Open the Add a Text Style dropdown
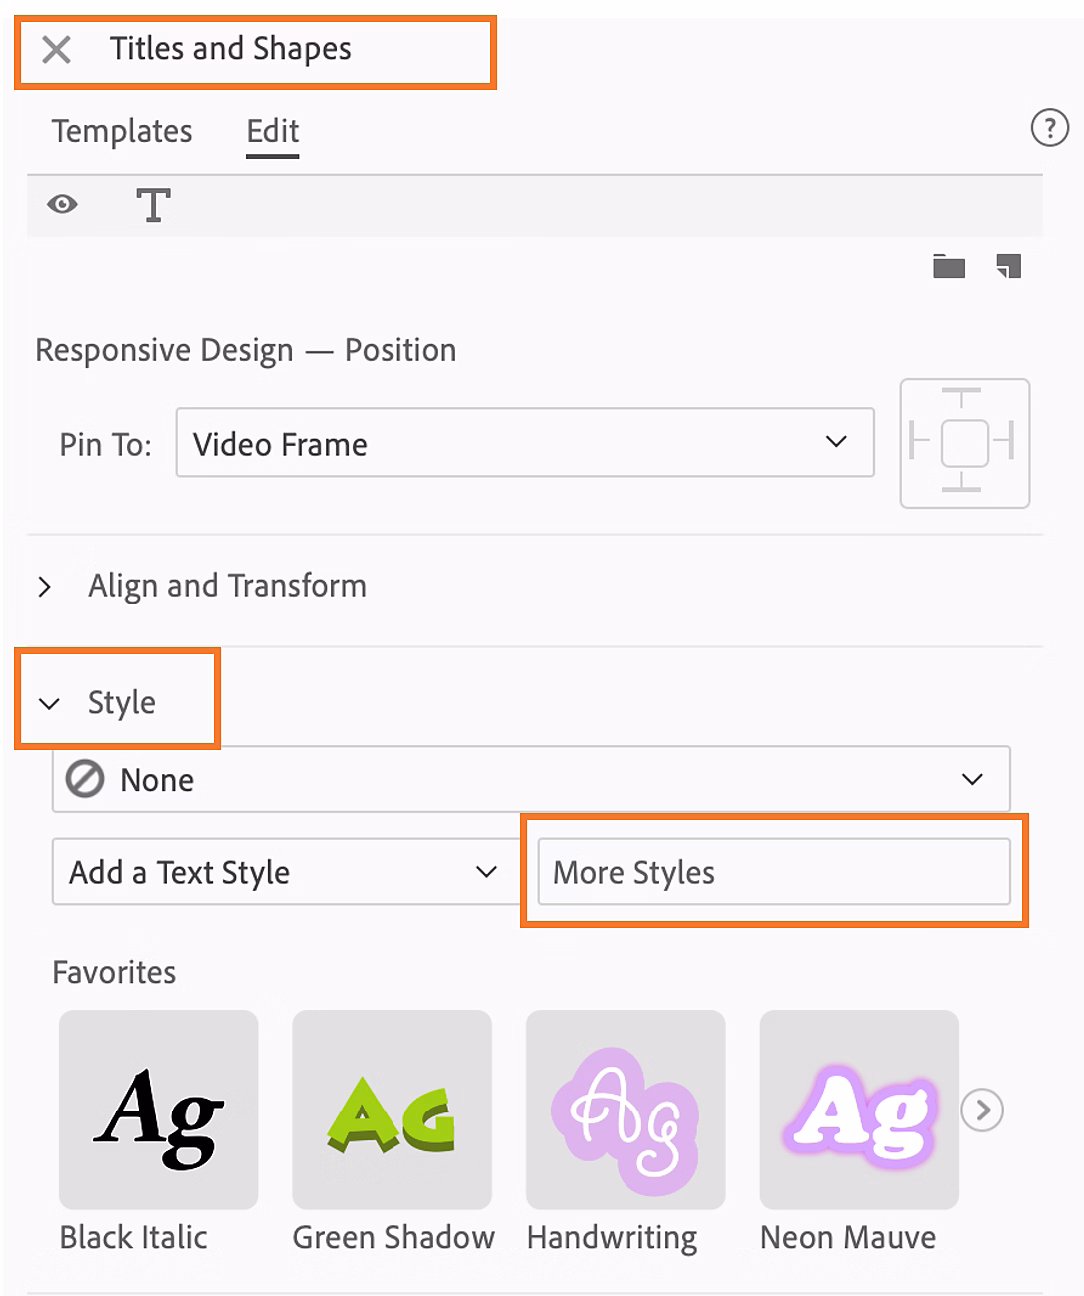The image size is (1084, 1296). pyautogui.click(x=285, y=871)
